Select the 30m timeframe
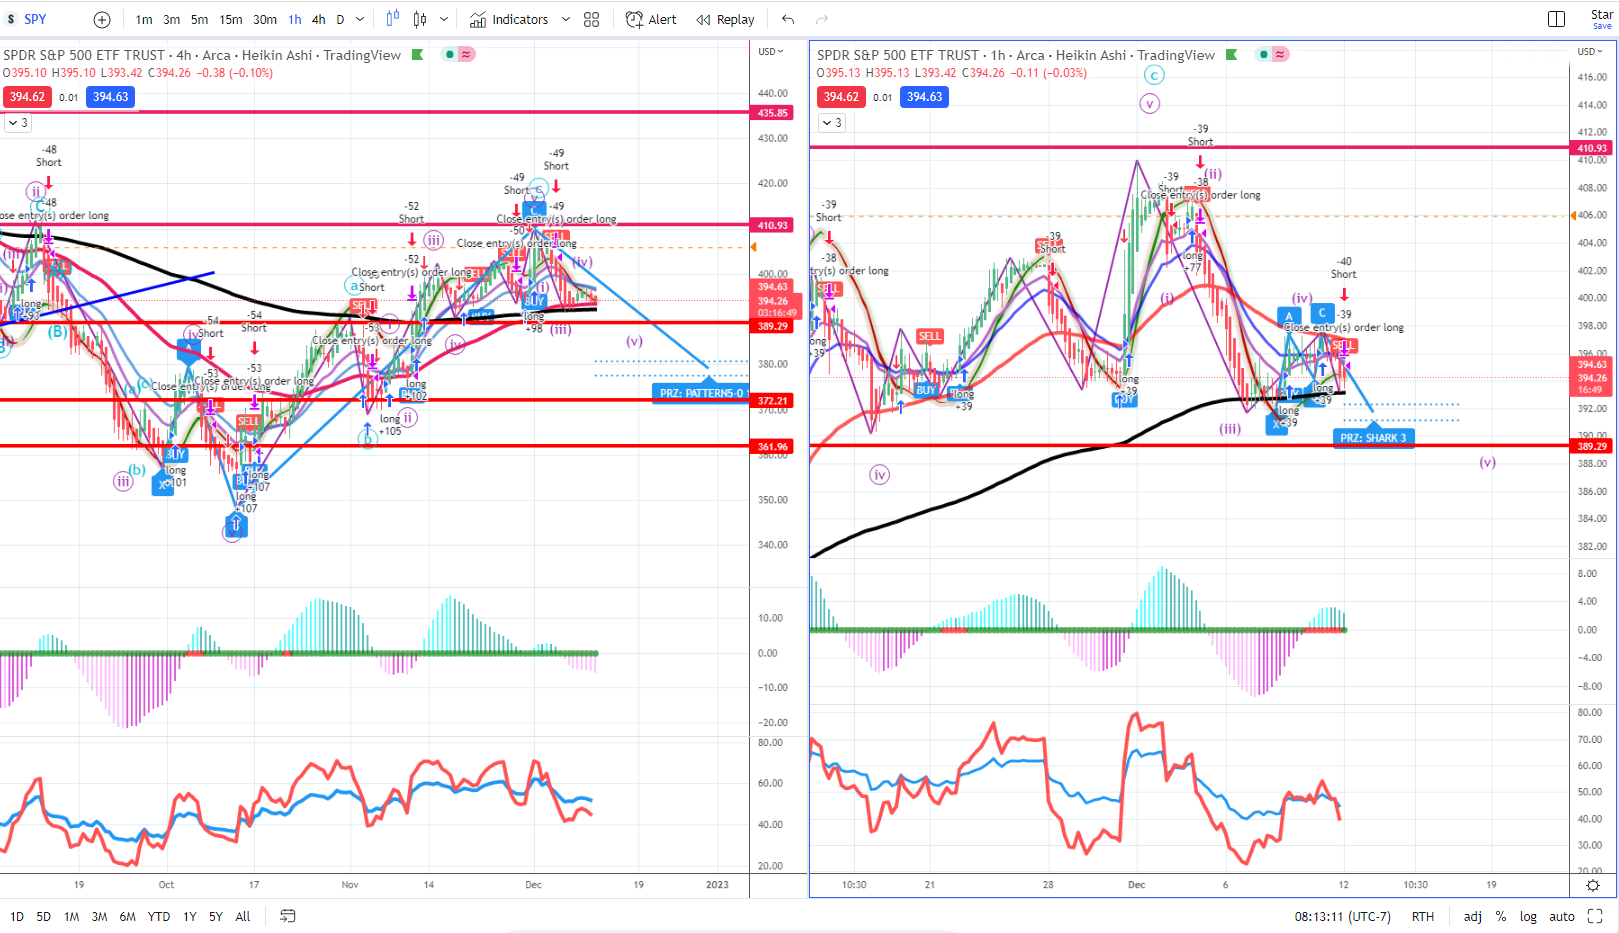Screen dimensions: 1619x933 tap(265, 19)
